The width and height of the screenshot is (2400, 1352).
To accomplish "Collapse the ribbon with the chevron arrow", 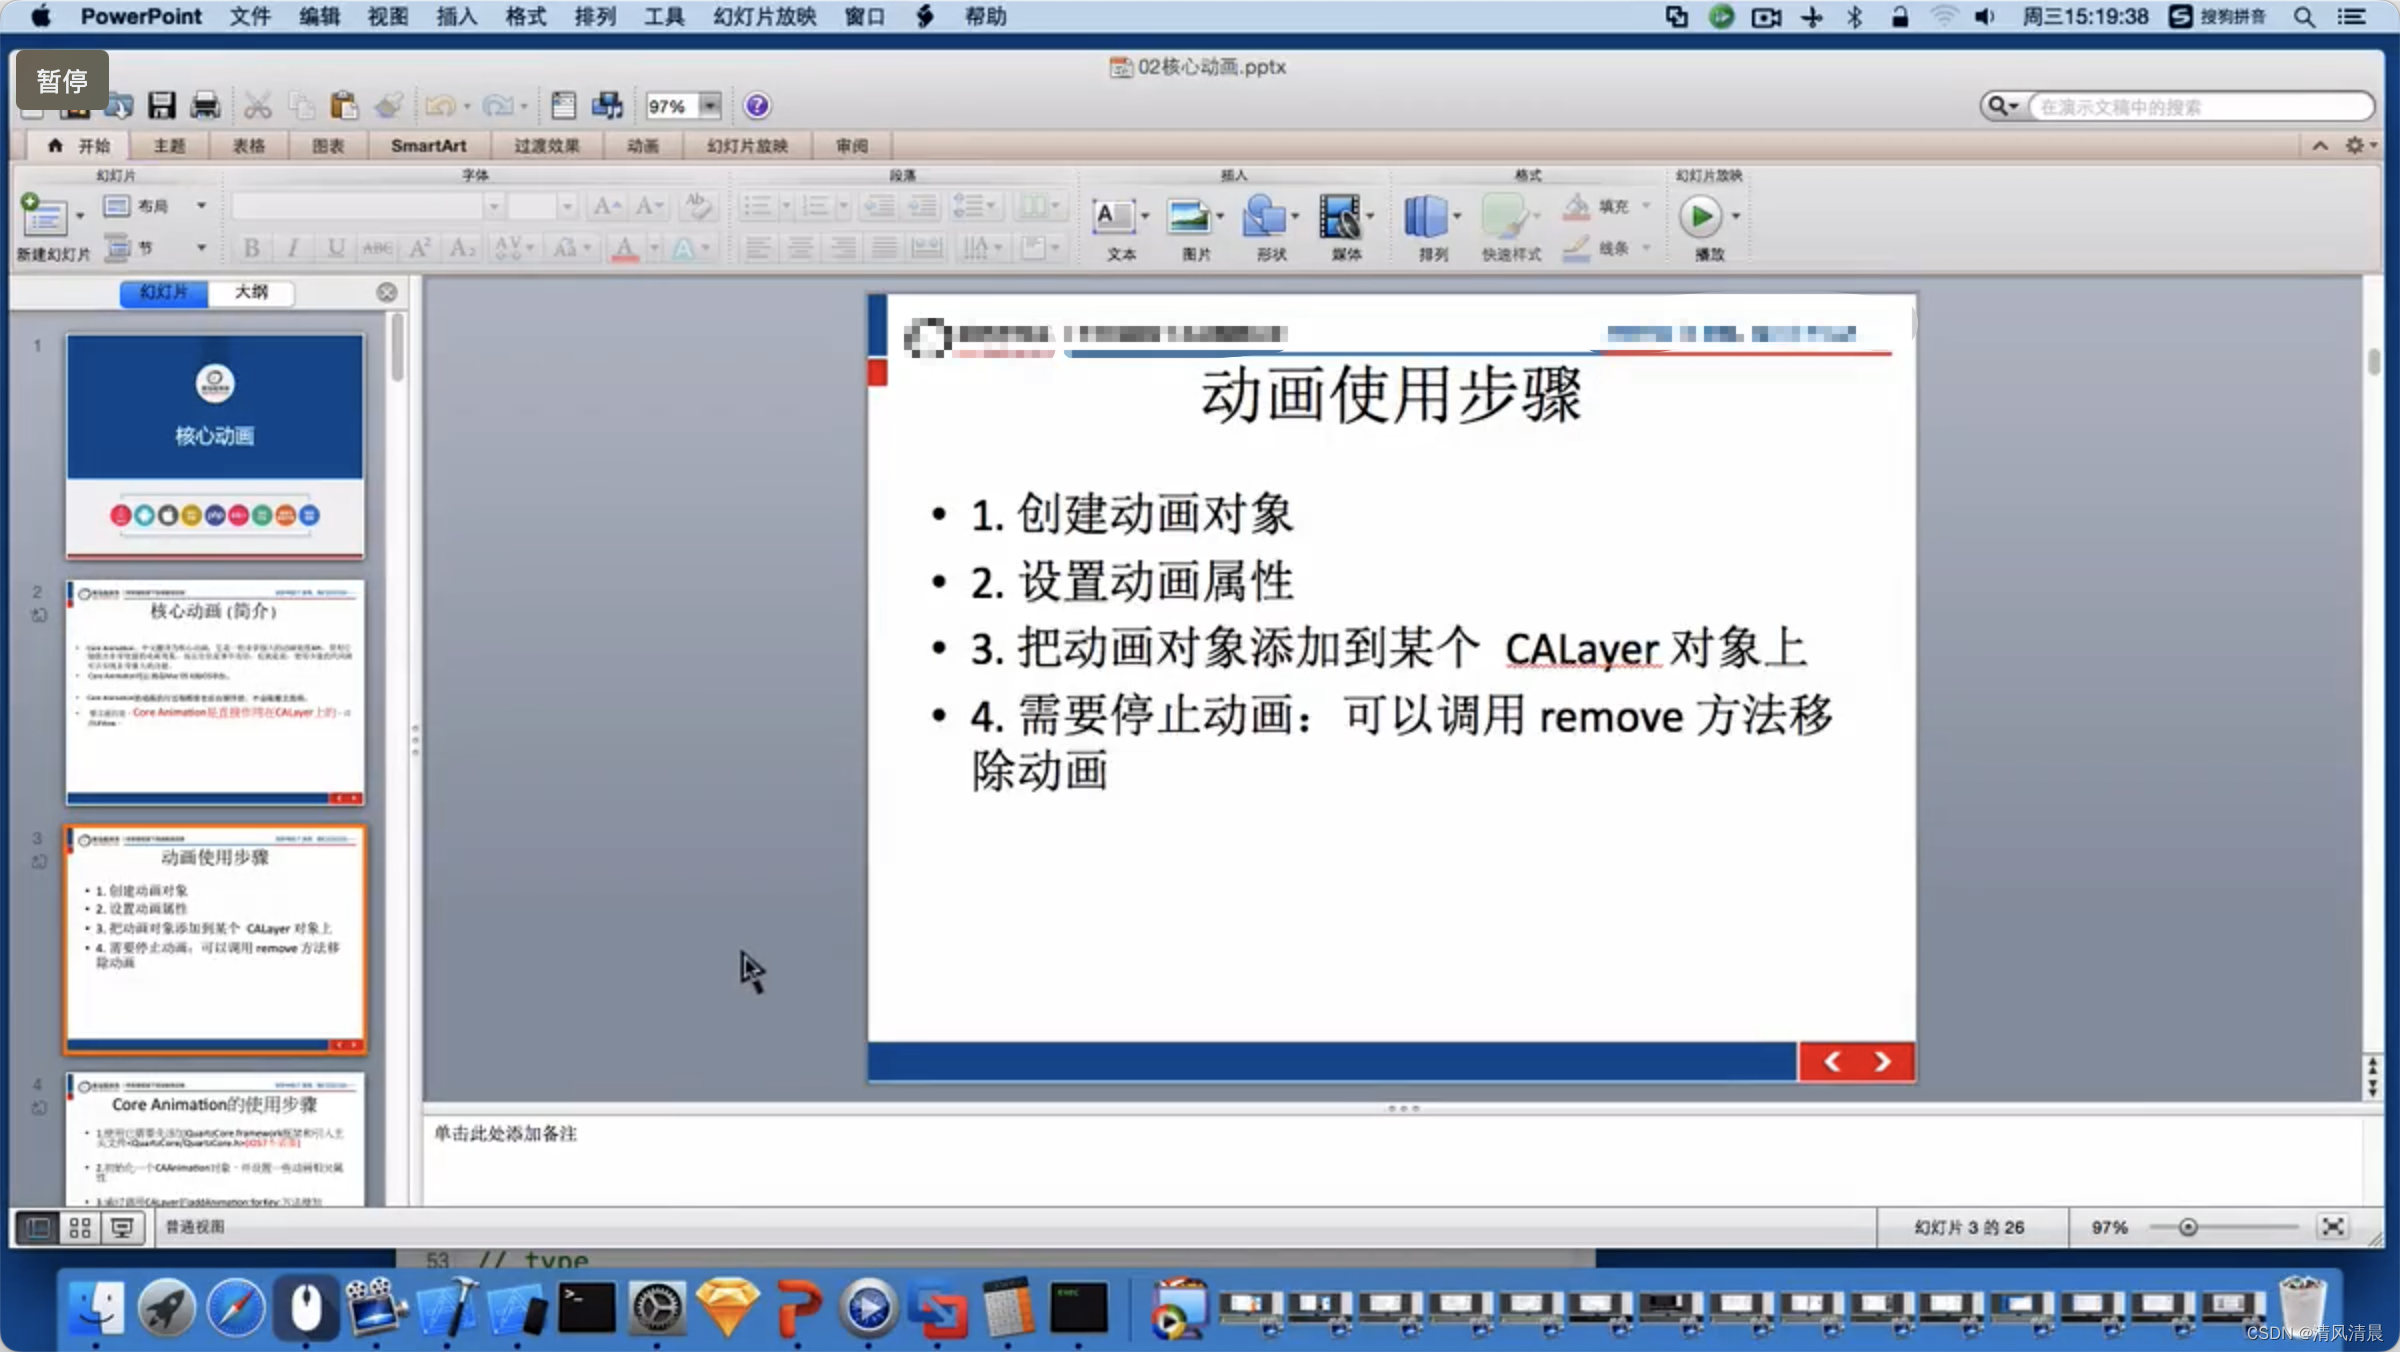I will (x=2319, y=146).
